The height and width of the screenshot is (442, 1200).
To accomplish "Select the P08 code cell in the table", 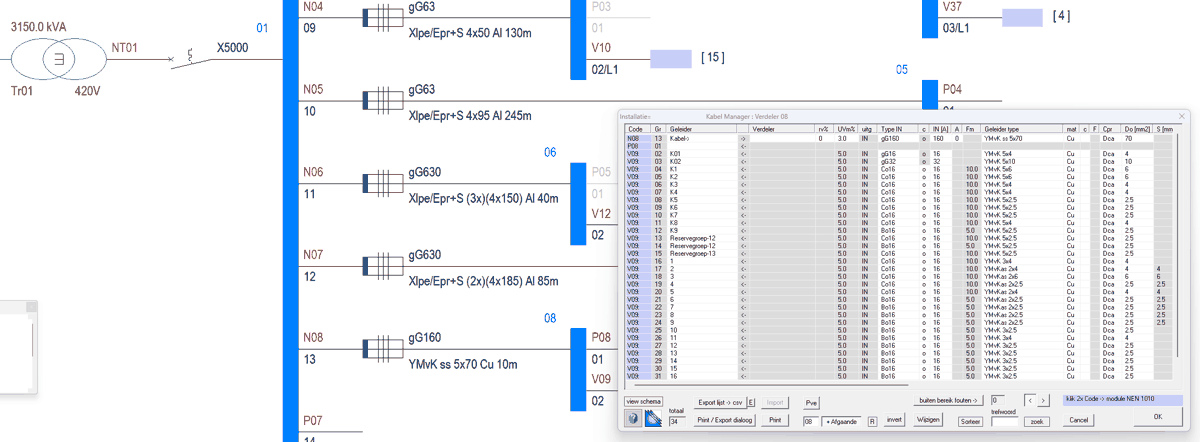I will click(637, 146).
